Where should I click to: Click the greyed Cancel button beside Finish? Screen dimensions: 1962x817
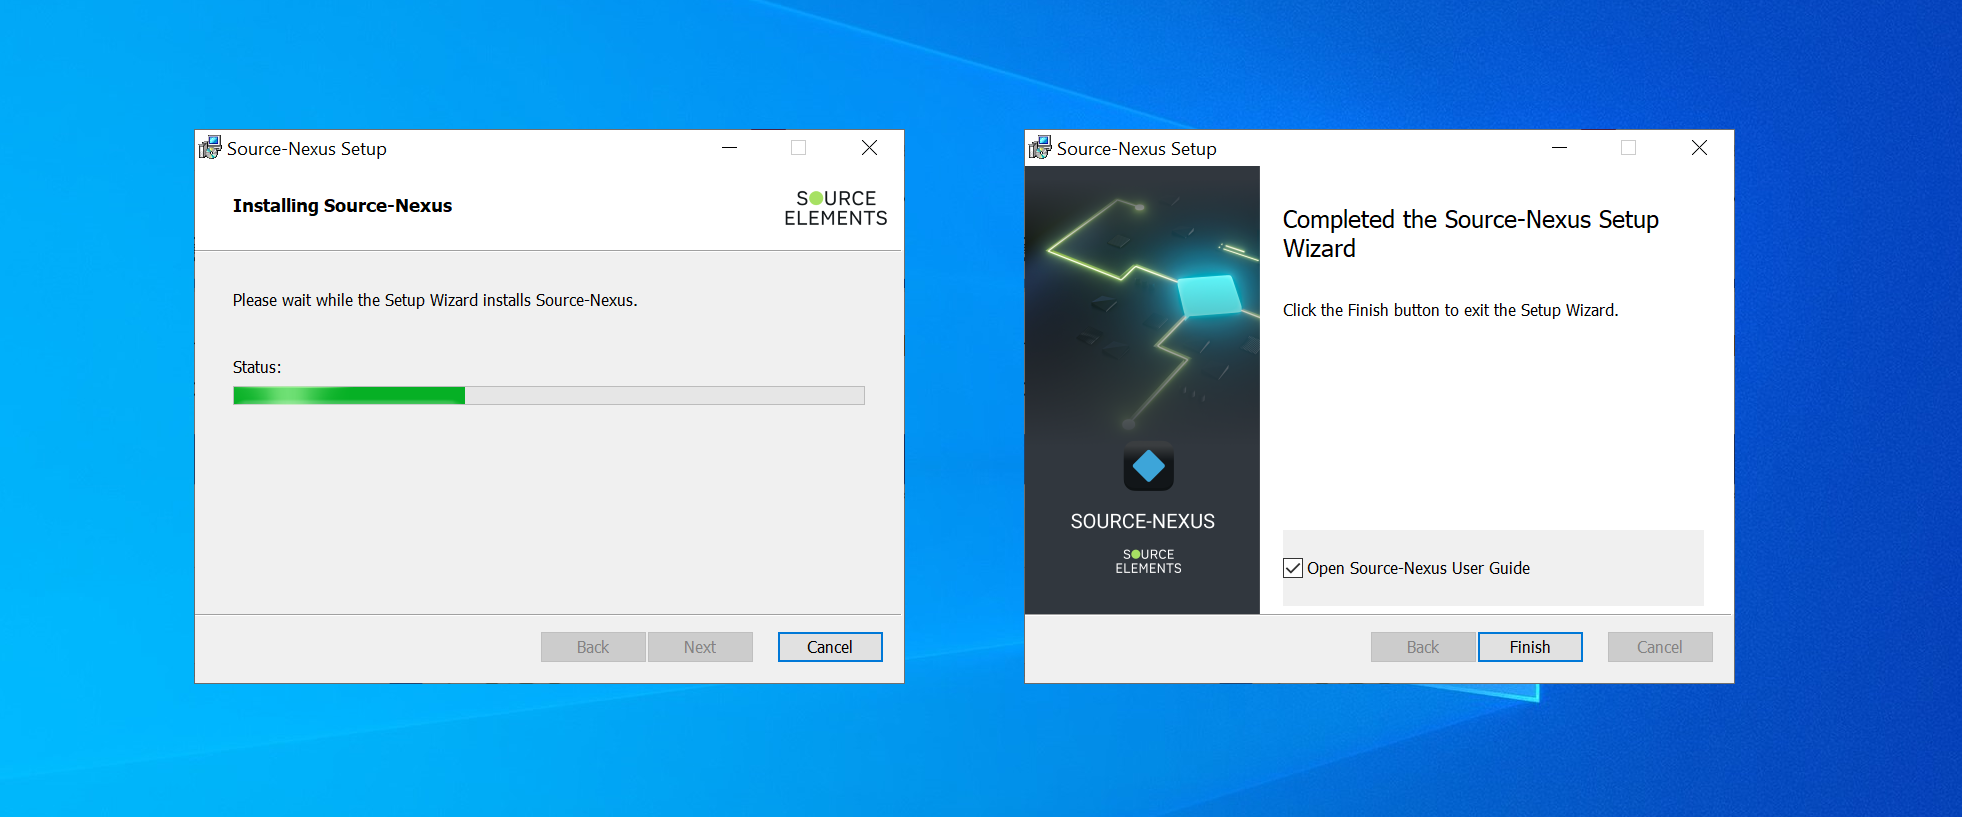coord(1659,647)
